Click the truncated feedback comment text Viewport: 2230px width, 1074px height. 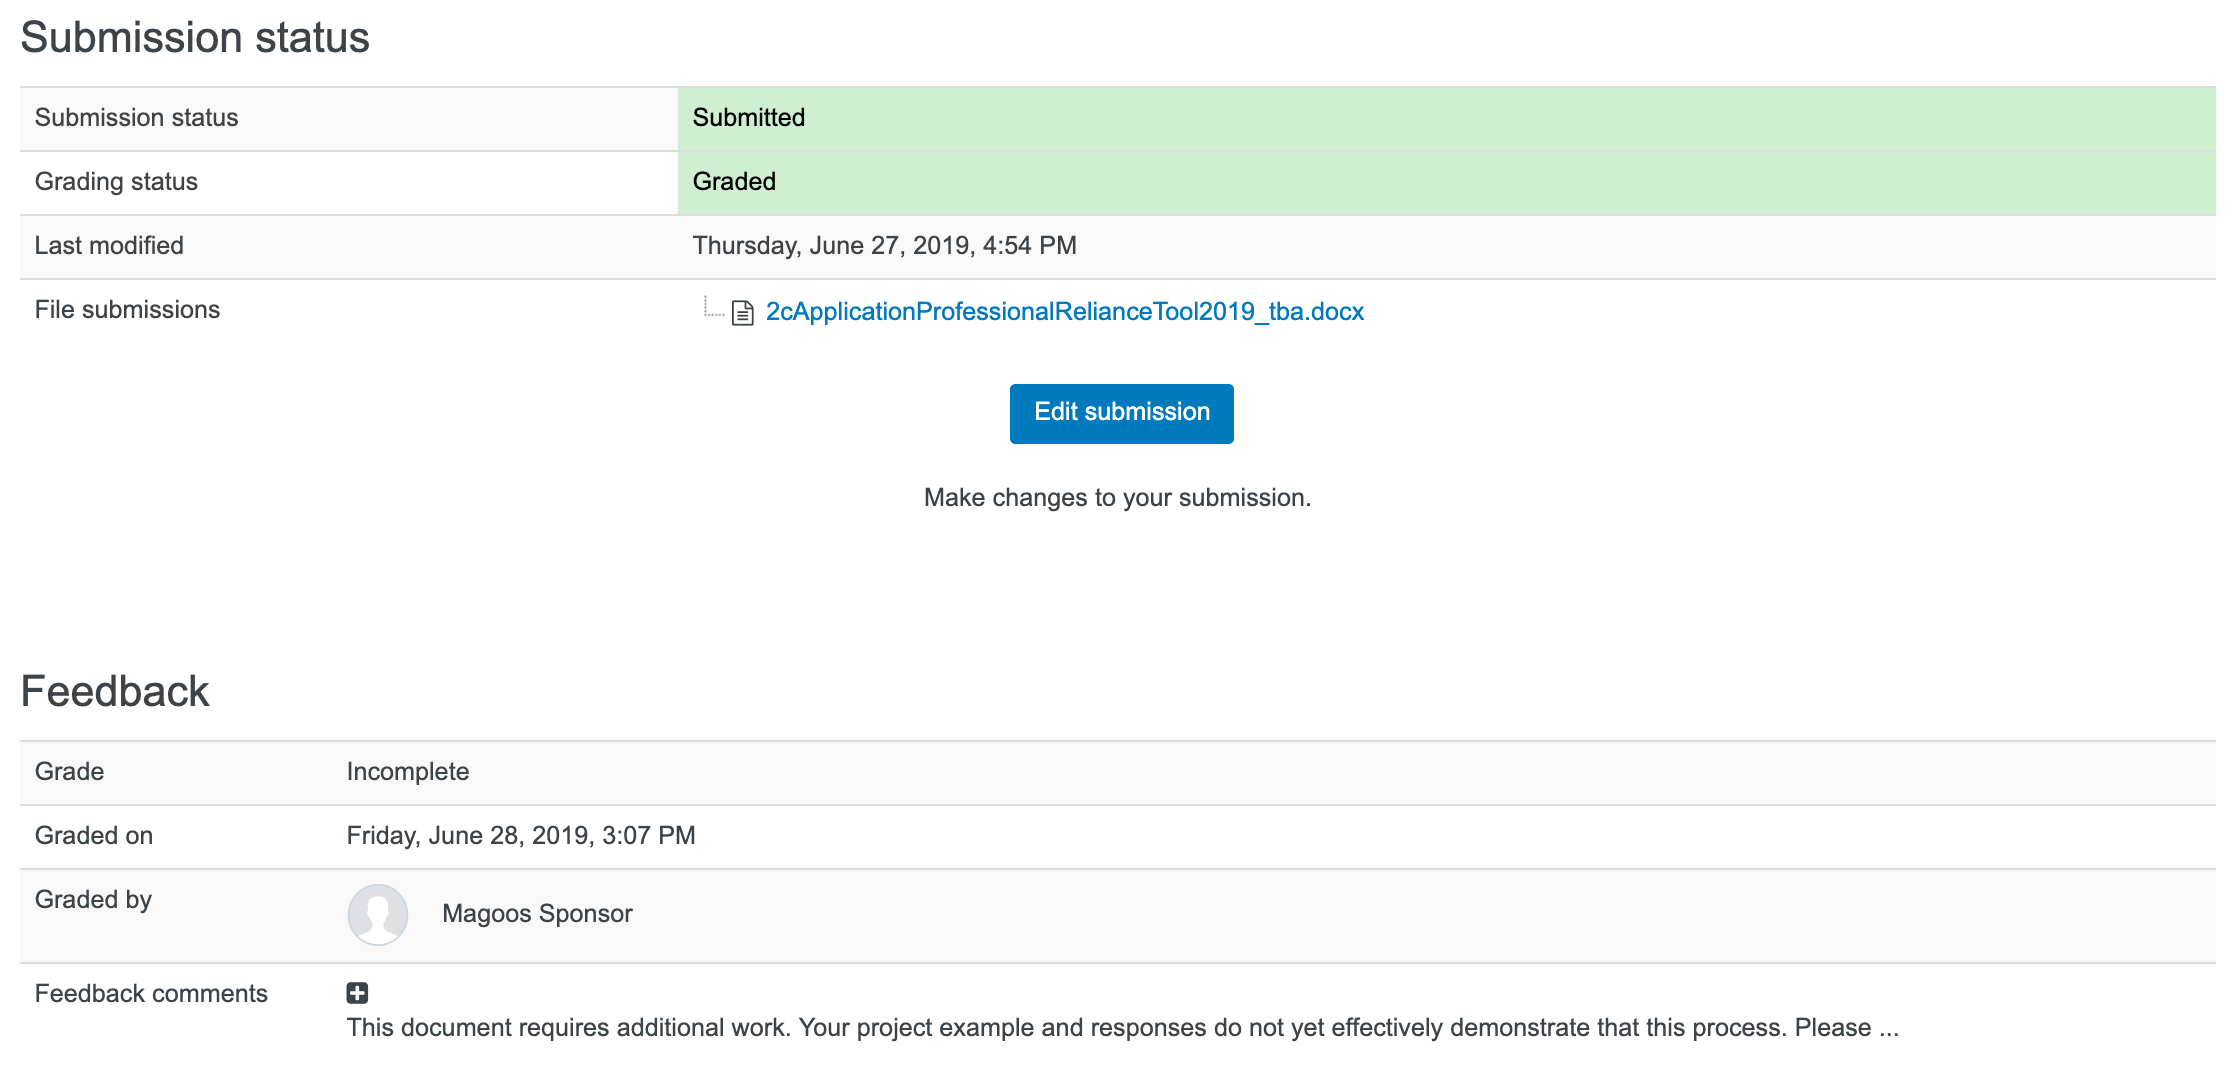tap(1122, 1028)
